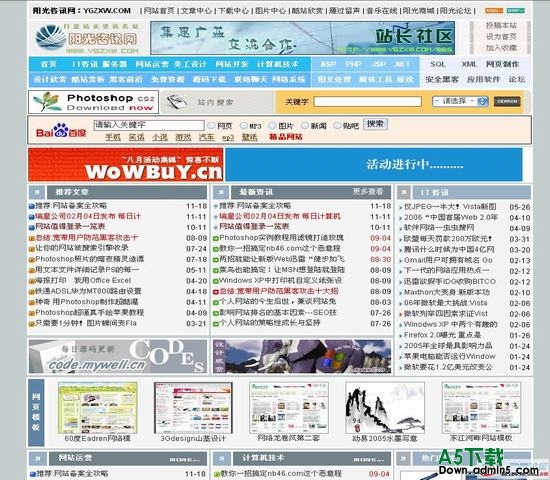The width and height of the screenshot is (550, 480).
Task: Open article Windows XP中打印机自定义纸张设
Action: [x=280, y=280]
